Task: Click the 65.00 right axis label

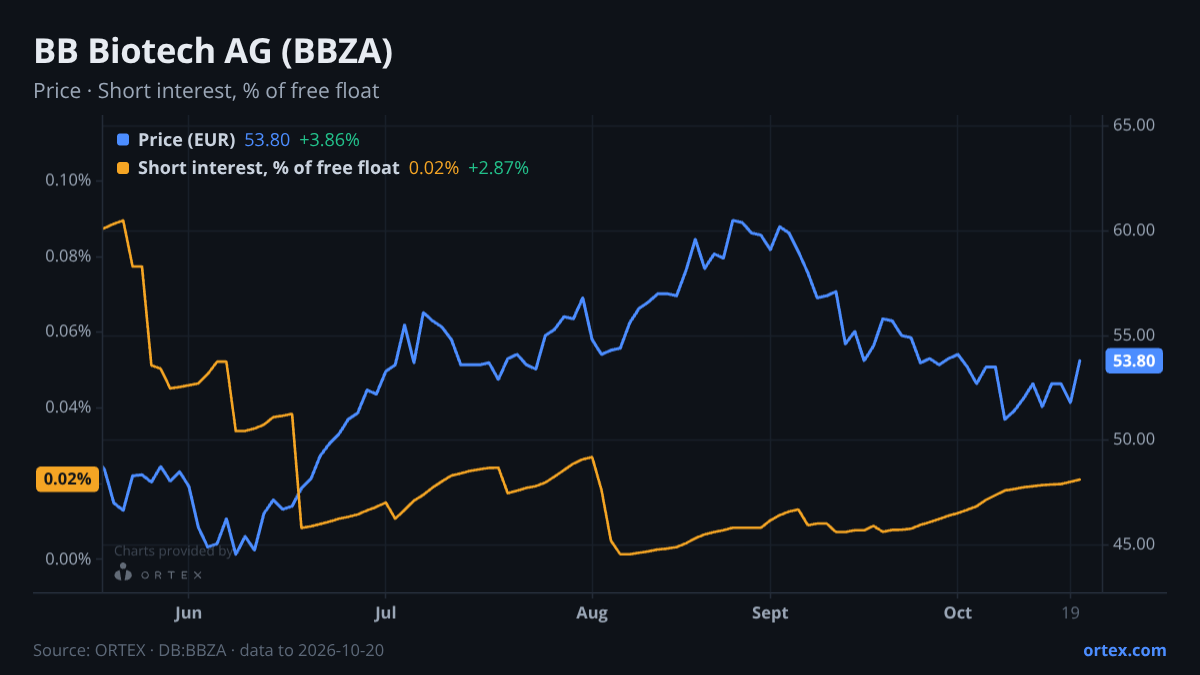Action: pos(1134,125)
